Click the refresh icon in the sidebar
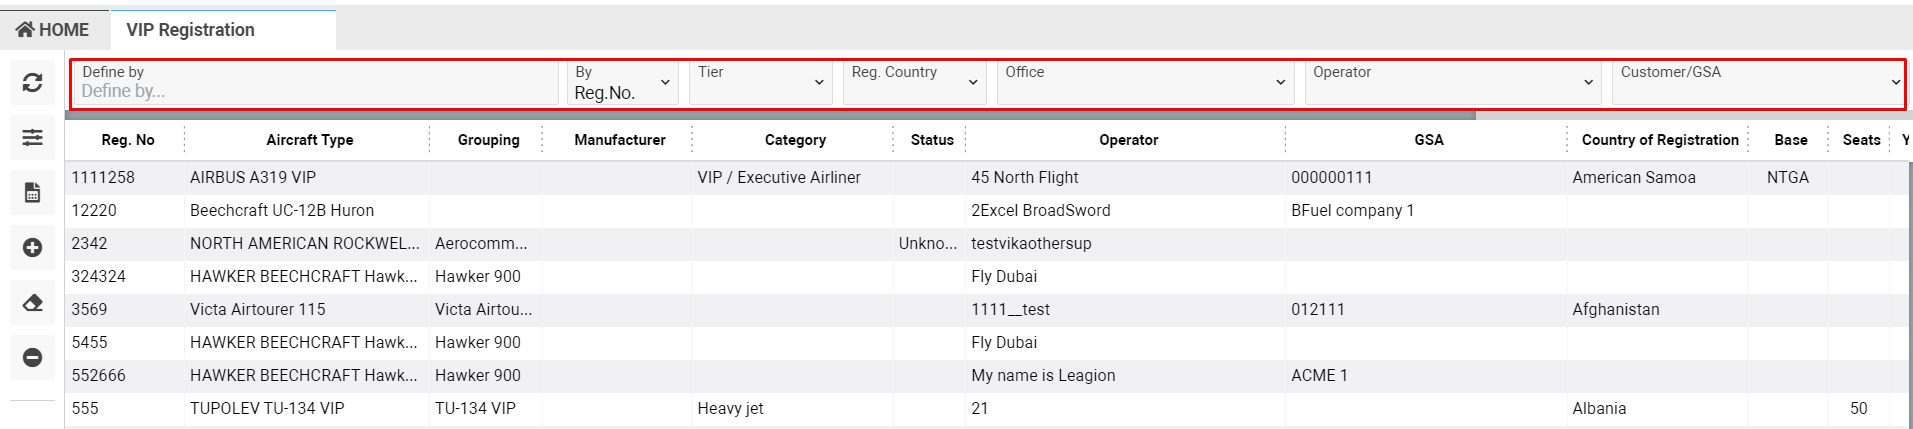 click(32, 83)
